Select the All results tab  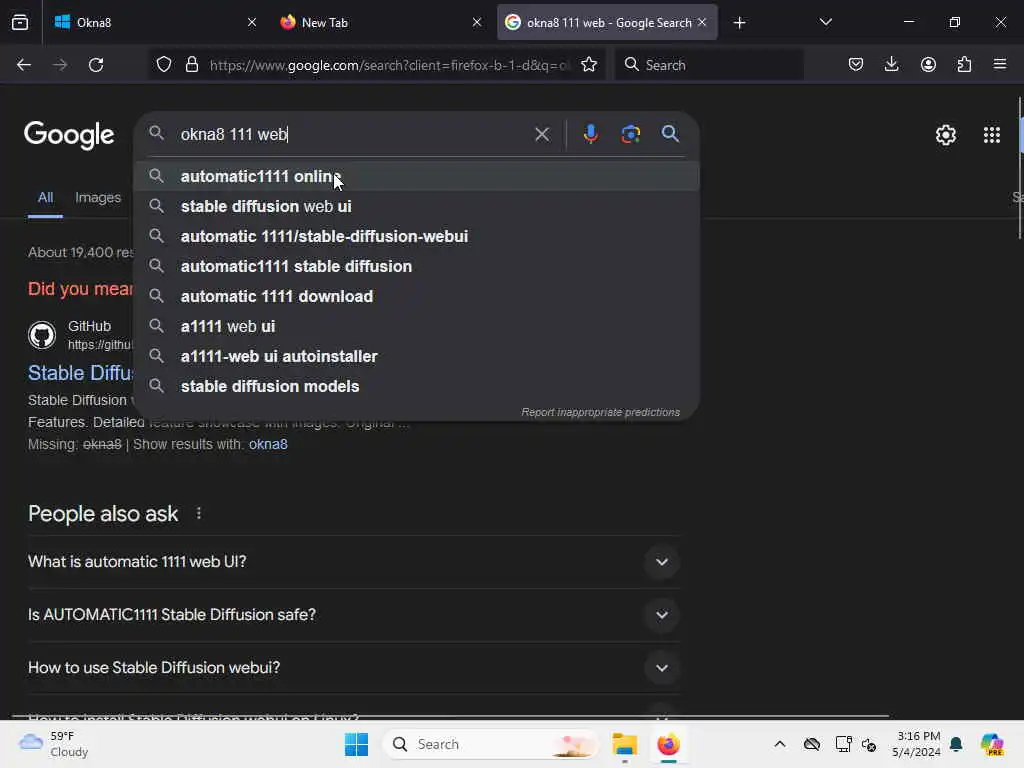coord(45,197)
